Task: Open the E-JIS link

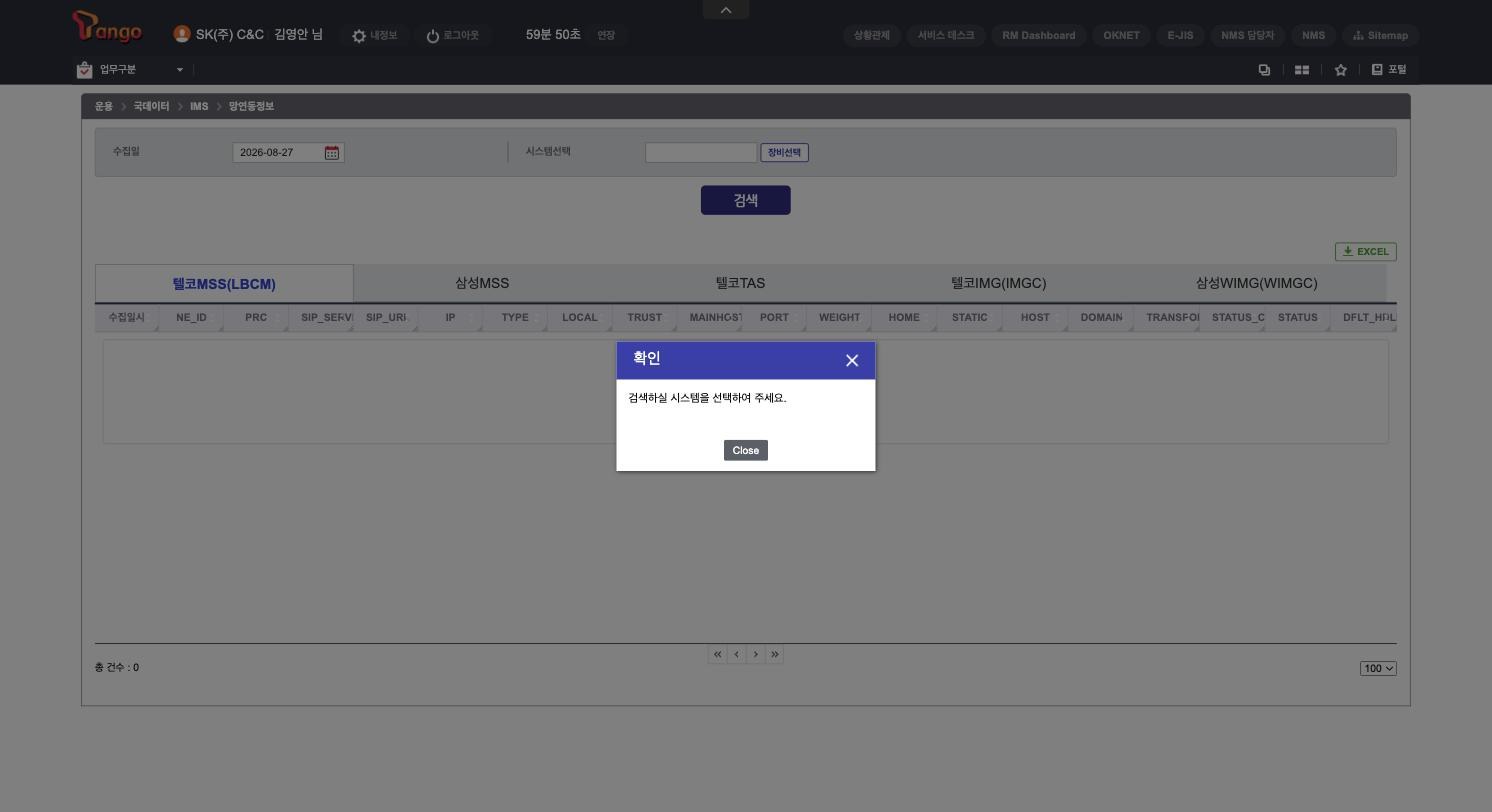Action: point(1180,35)
